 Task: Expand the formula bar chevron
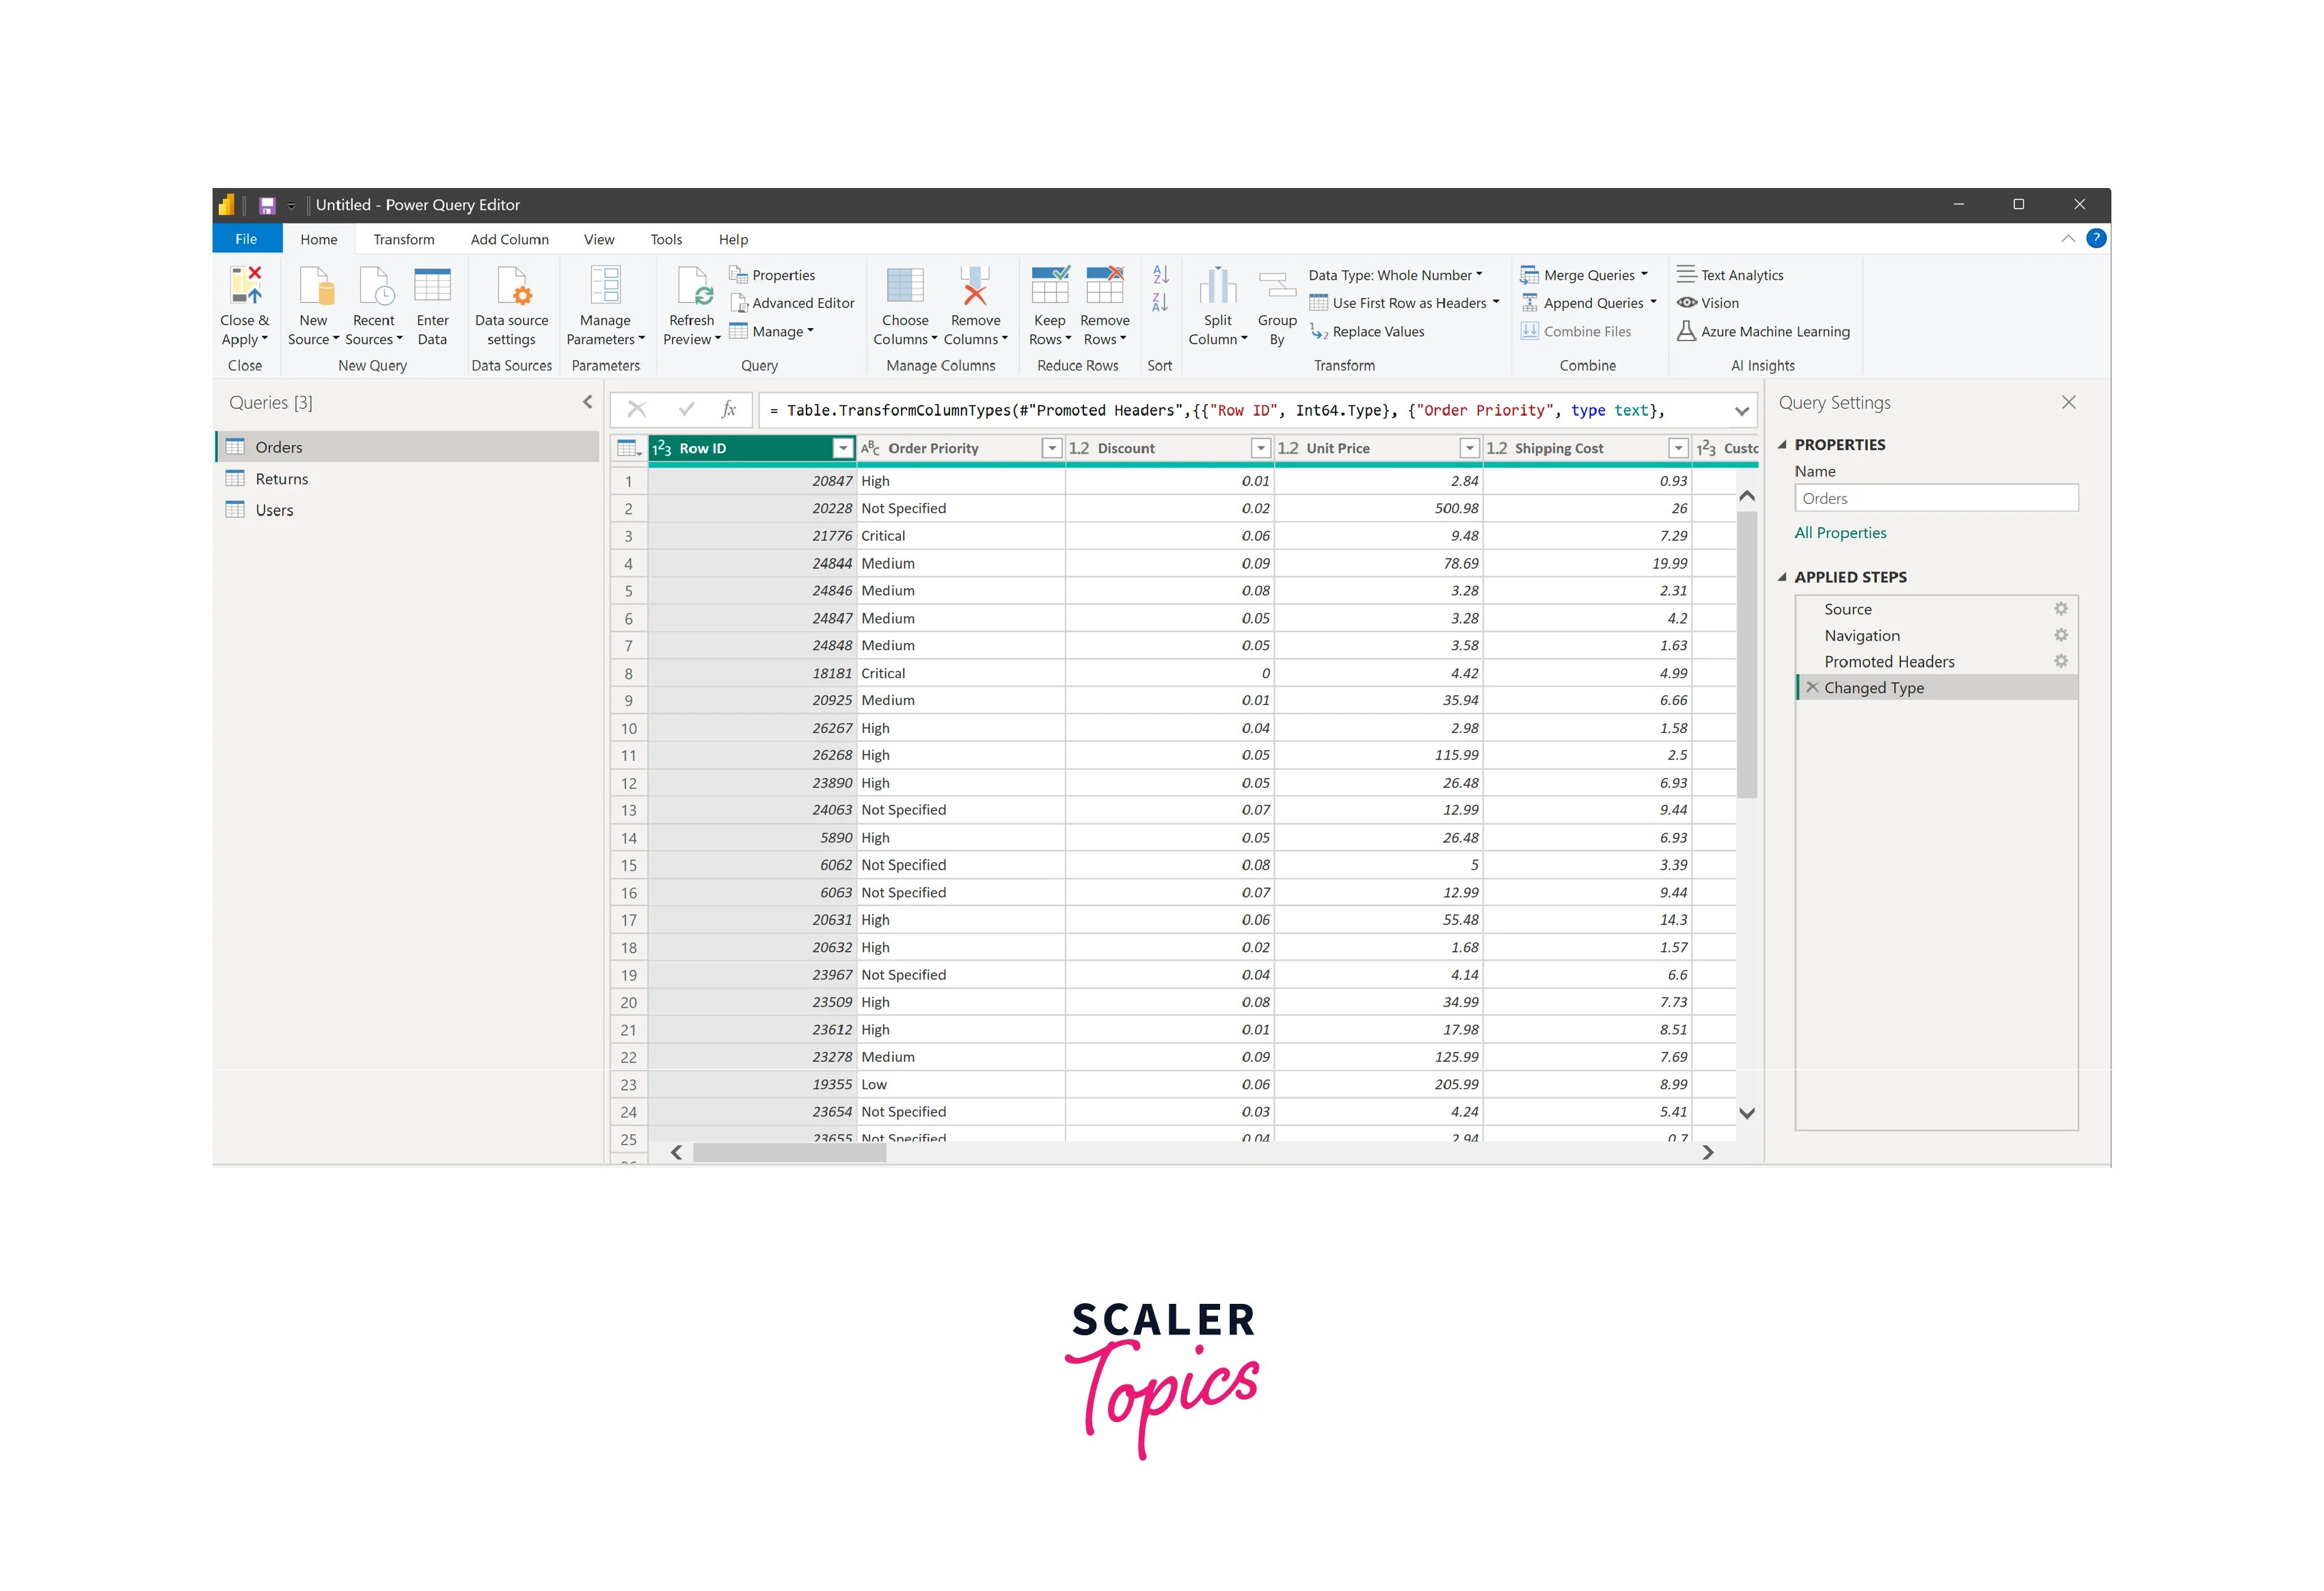(1741, 411)
